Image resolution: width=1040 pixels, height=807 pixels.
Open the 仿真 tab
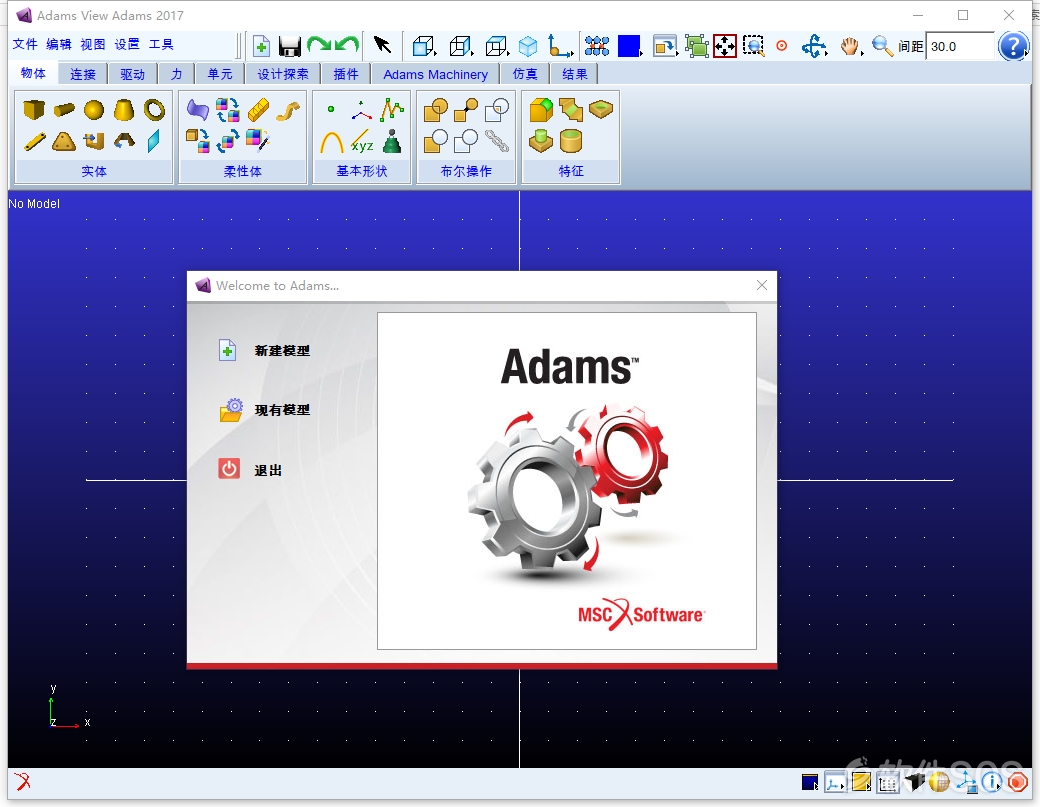[525, 74]
